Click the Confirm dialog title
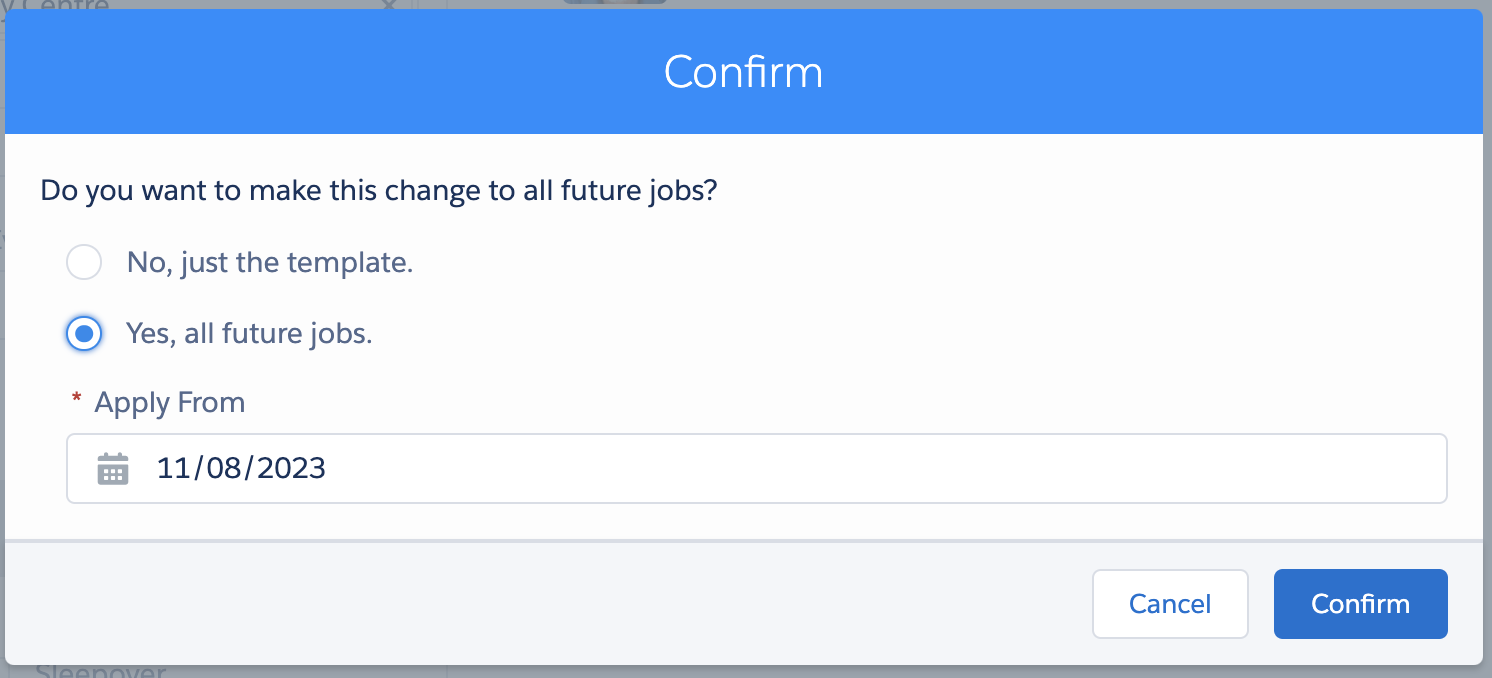This screenshot has height=678, width=1492. tap(743, 72)
